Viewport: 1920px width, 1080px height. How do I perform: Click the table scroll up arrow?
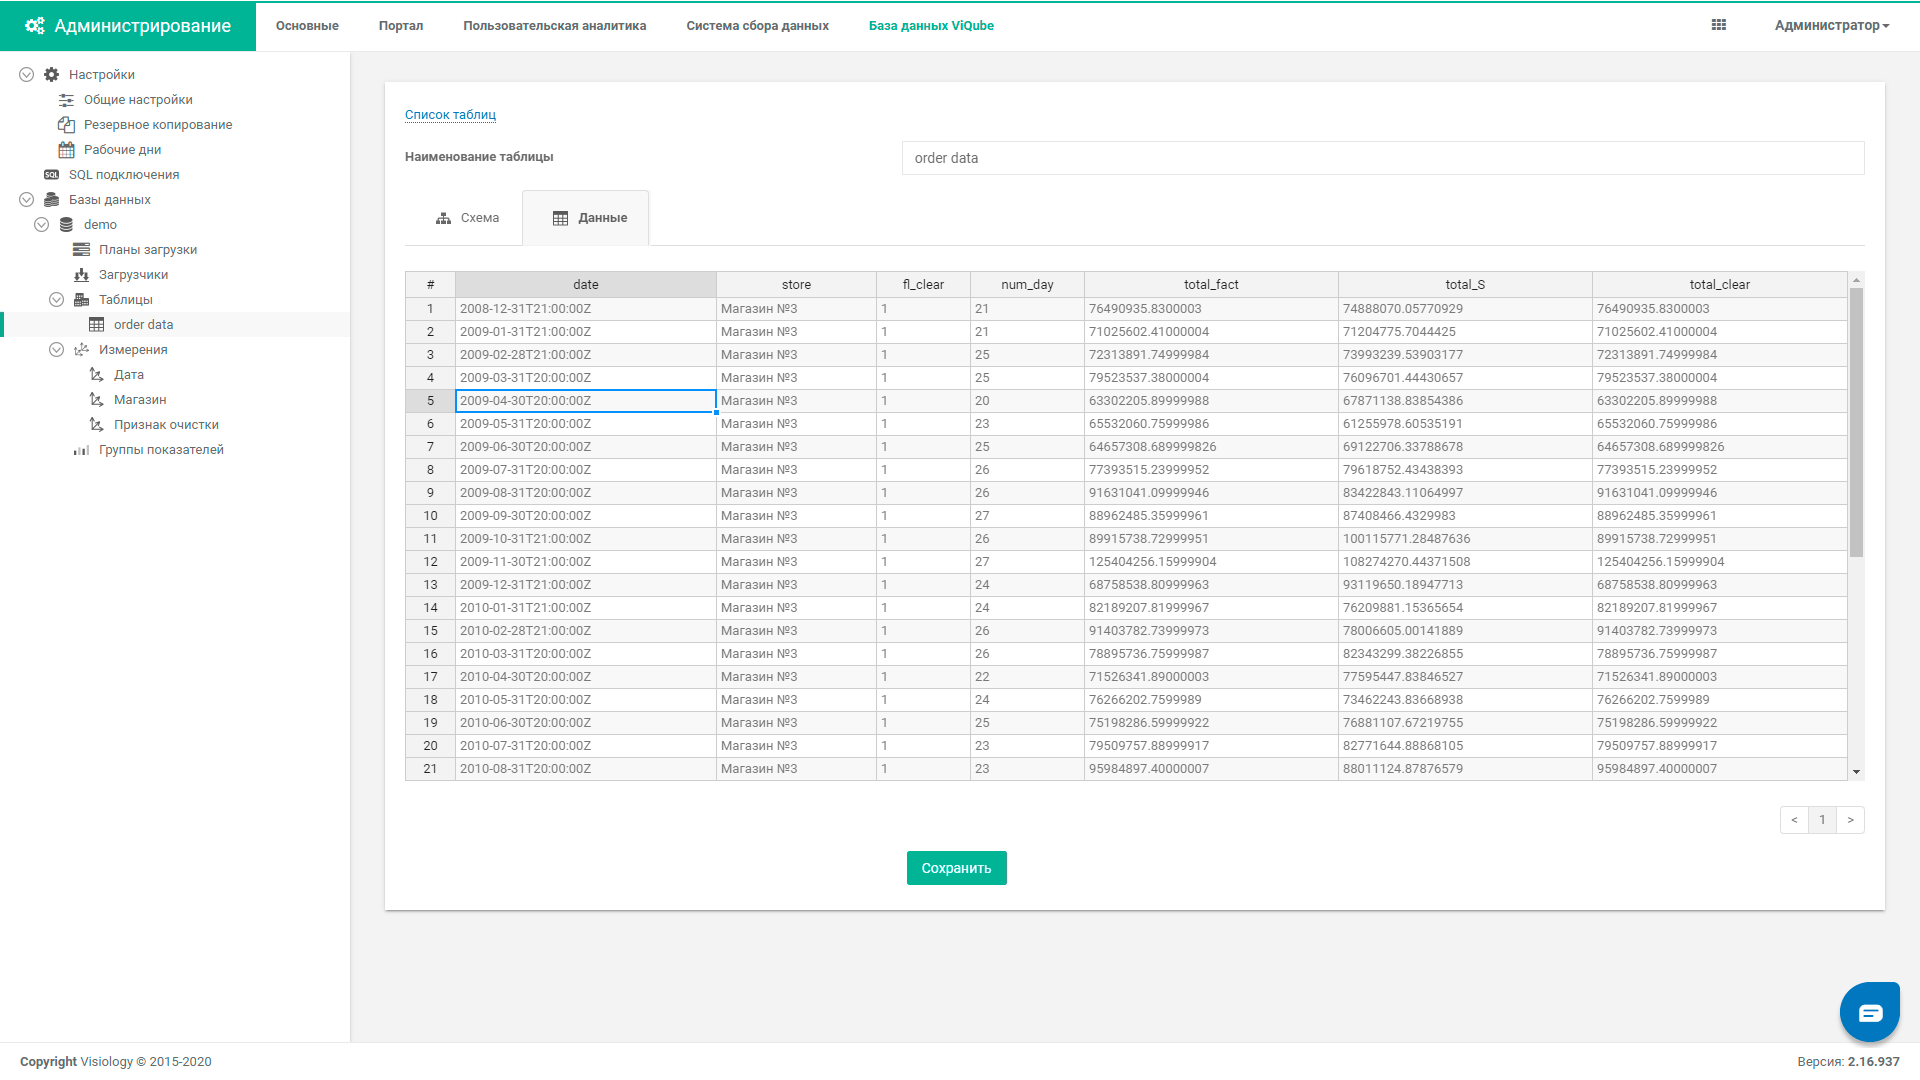1856,280
